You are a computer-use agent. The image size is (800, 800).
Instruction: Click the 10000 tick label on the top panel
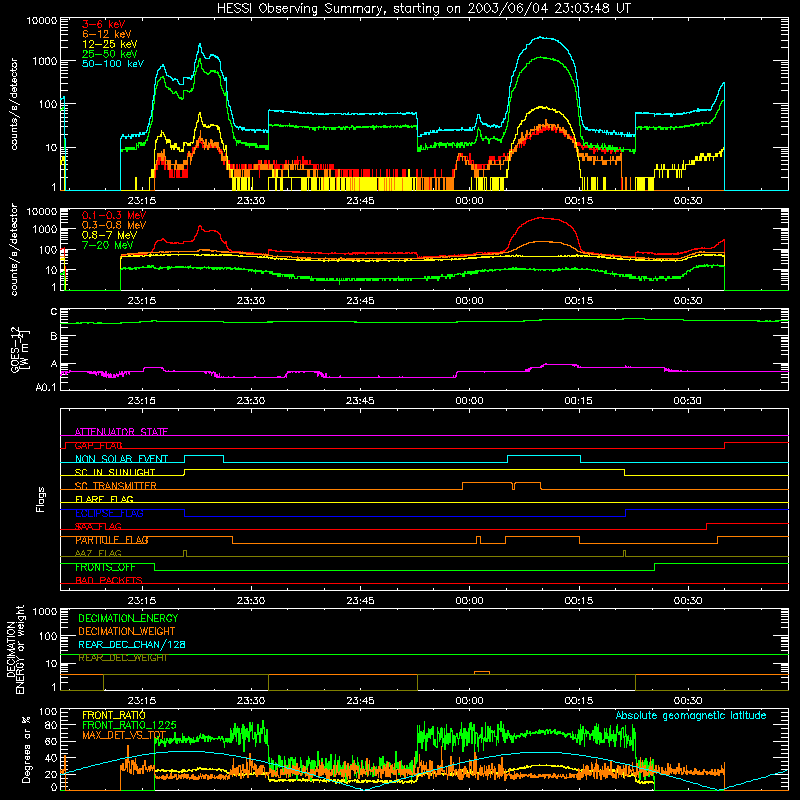click(42, 20)
